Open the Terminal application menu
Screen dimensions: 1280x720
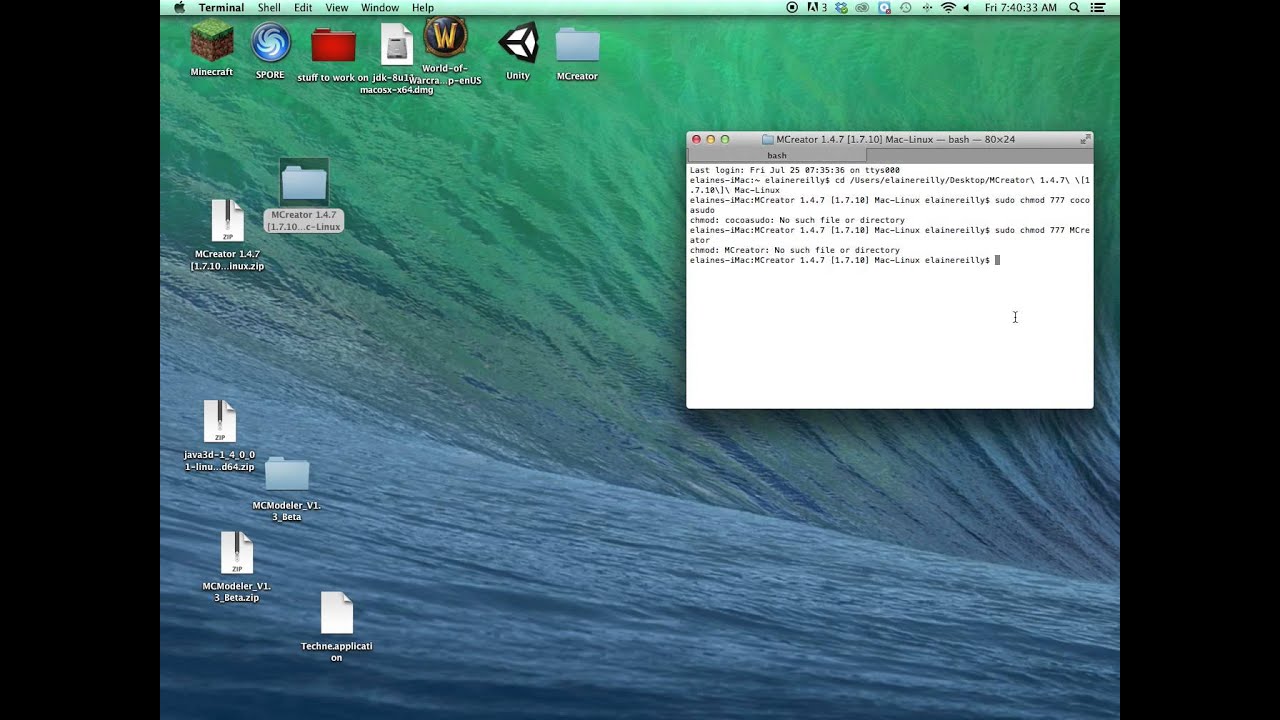click(x=221, y=7)
